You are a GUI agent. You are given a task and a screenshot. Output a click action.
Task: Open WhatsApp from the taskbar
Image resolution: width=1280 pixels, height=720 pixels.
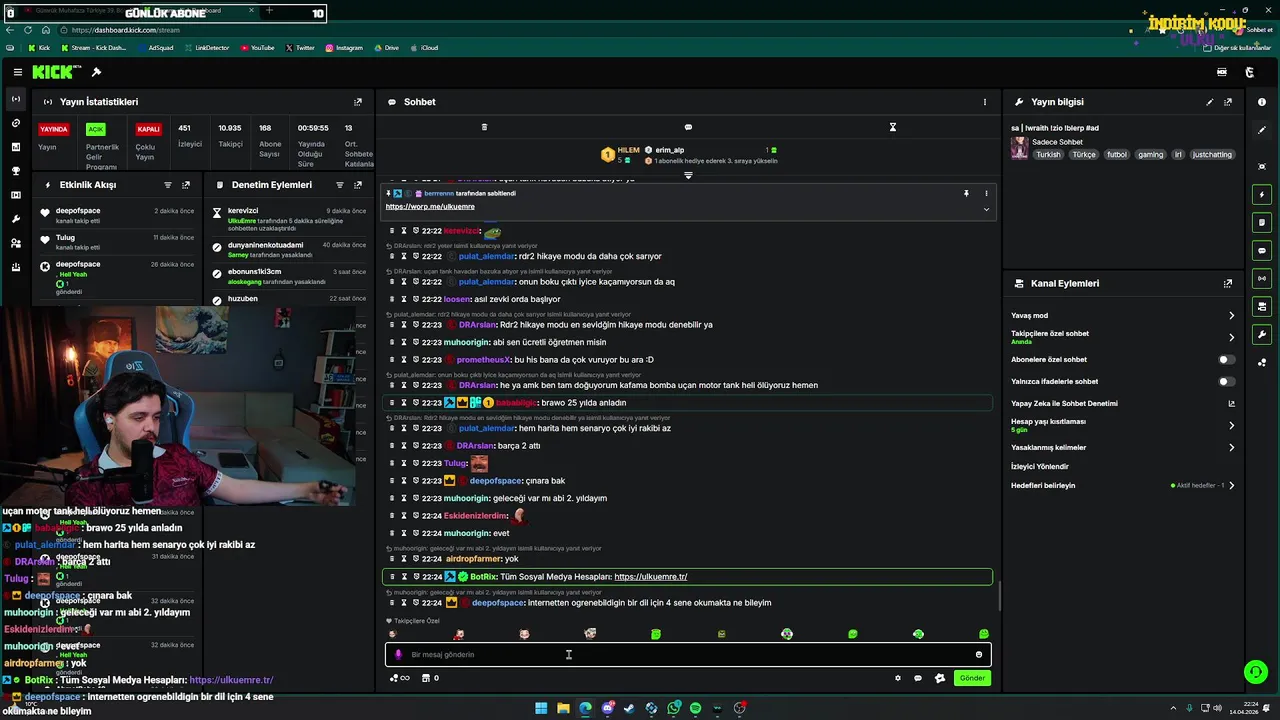click(x=674, y=708)
